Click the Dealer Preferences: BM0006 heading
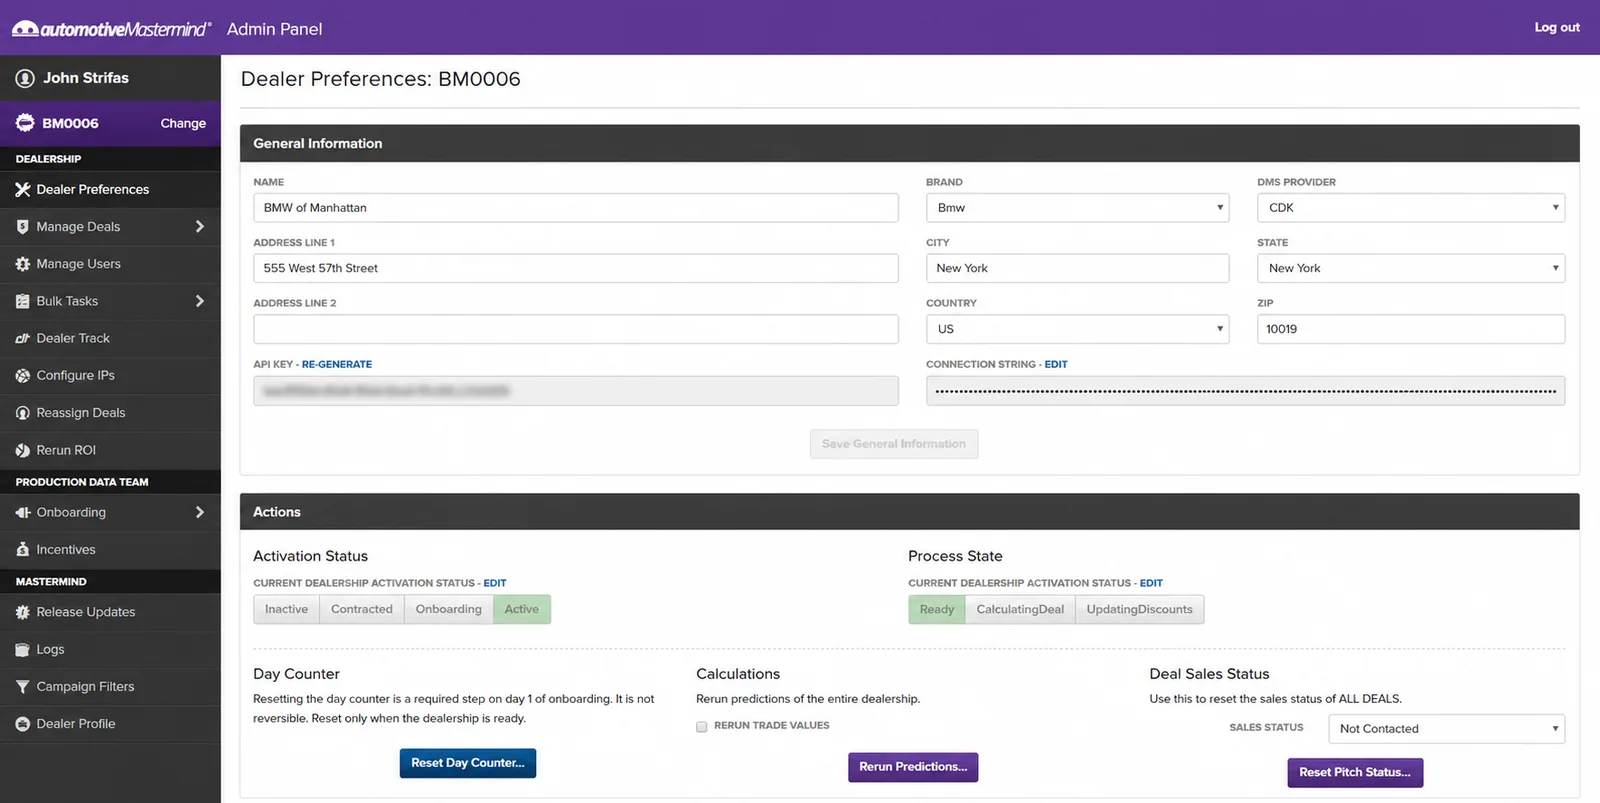Image resolution: width=1600 pixels, height=803 pixels. tap(381, 79)
